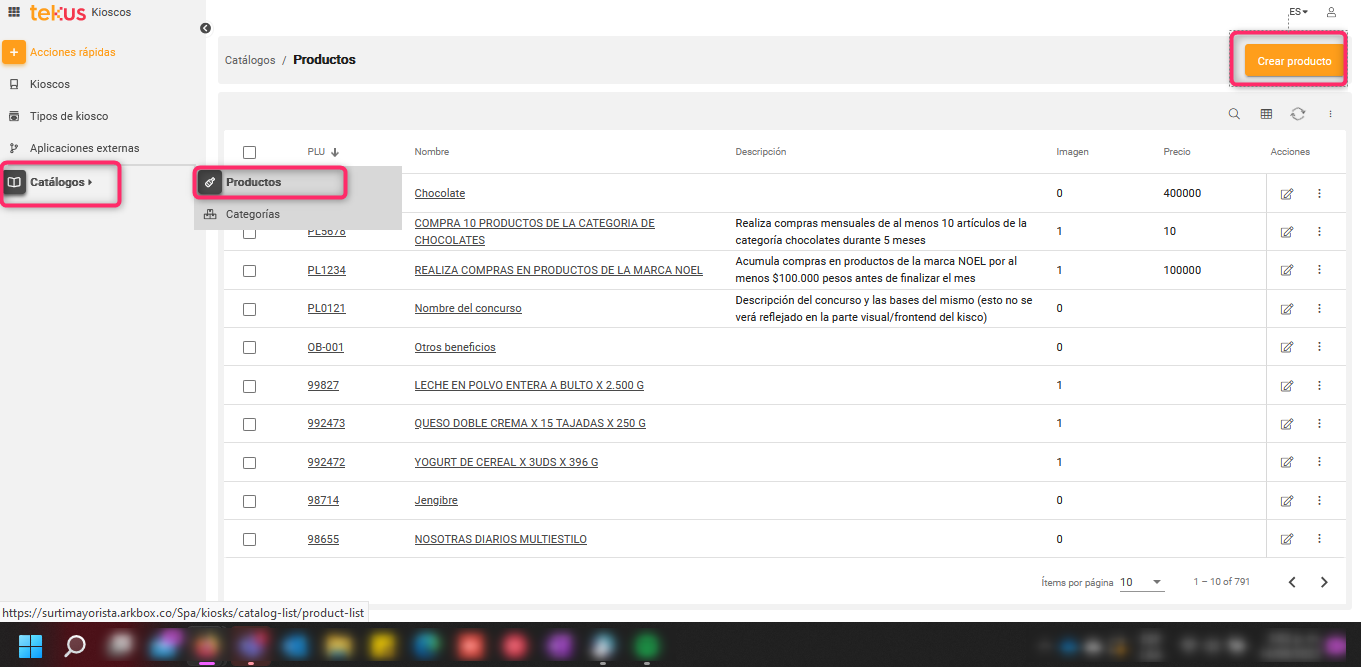The width and height of the screenshot is (1361, 667).
Task: Open the toolbar's three-dot options menu
Action: tap(1330, 113)
